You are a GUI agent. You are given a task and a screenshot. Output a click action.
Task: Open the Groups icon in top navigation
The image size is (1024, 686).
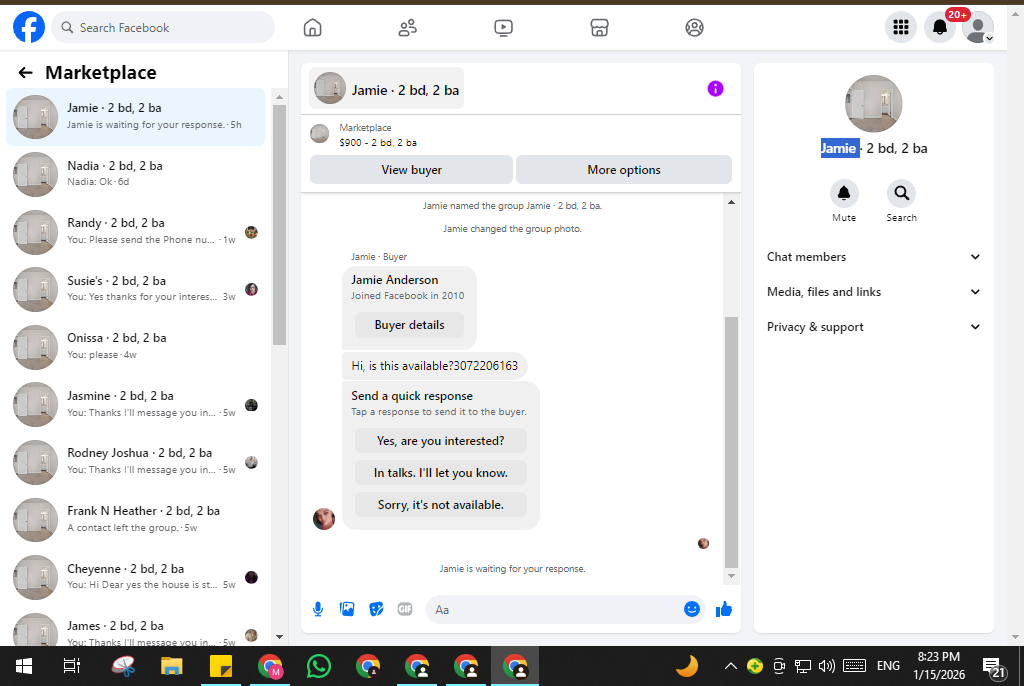[x=694, y=27]
